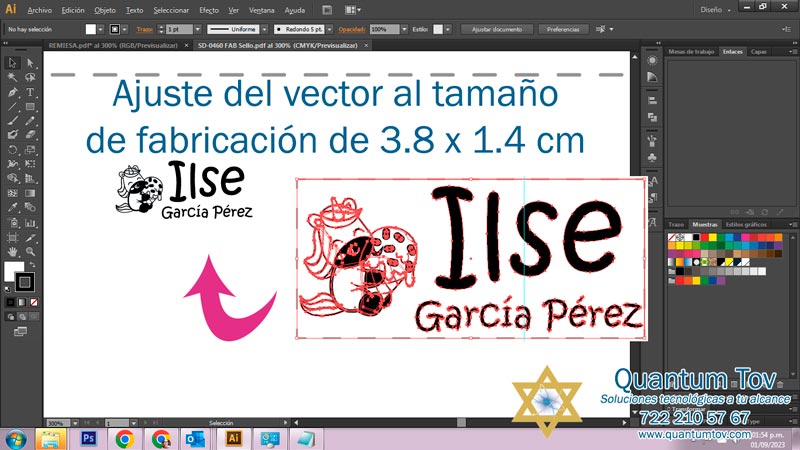The height and width of the screenshot is (450, 800).
Task: Activate Gradient mode button in toolbox
Action: (22, 303)
